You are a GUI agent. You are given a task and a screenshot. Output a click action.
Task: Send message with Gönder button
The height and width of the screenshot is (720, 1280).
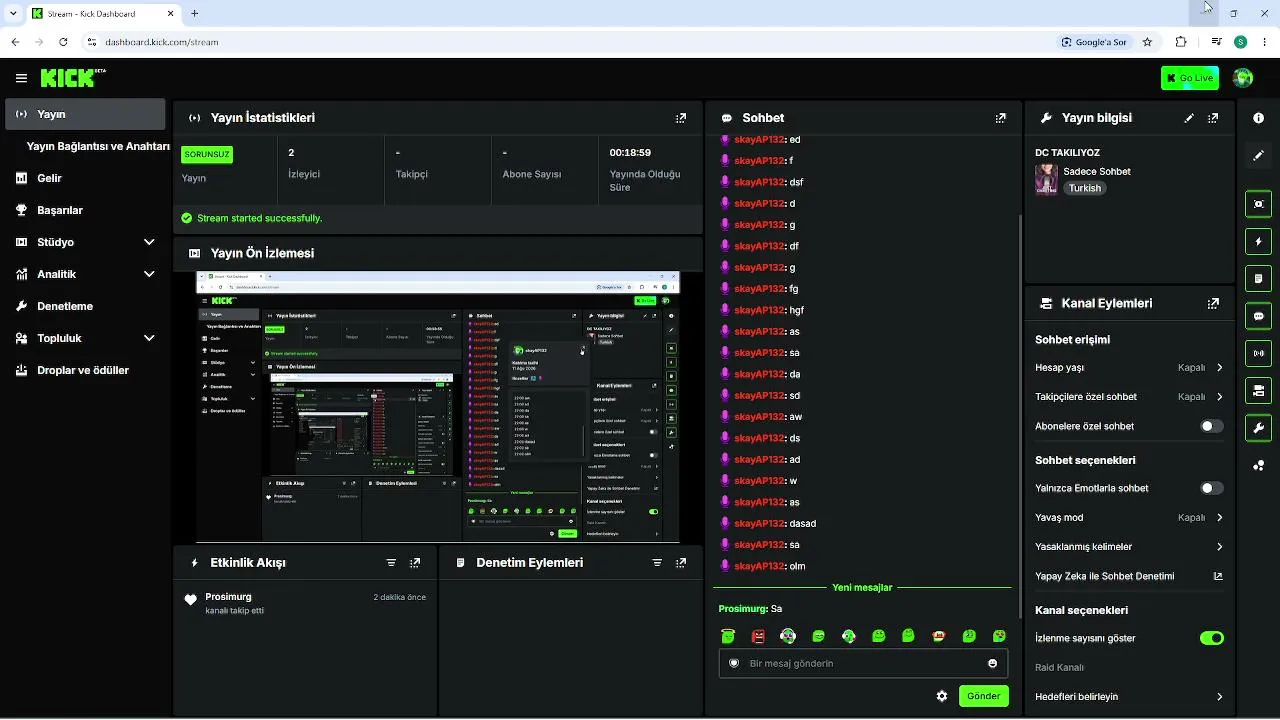click(983, 696)
